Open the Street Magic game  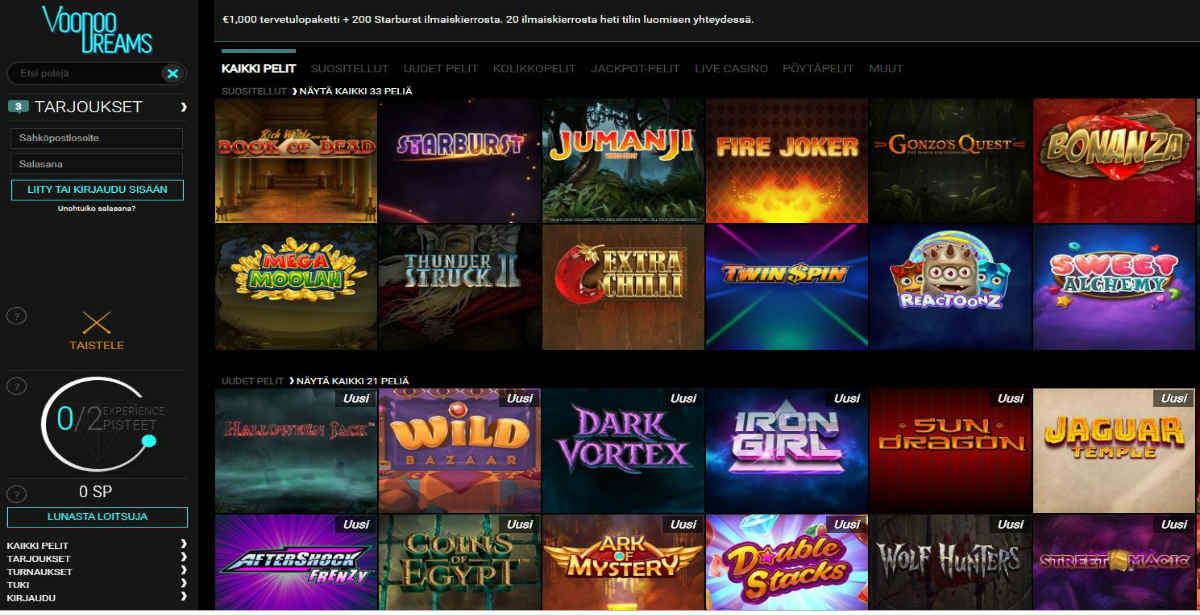[1114, 562]
